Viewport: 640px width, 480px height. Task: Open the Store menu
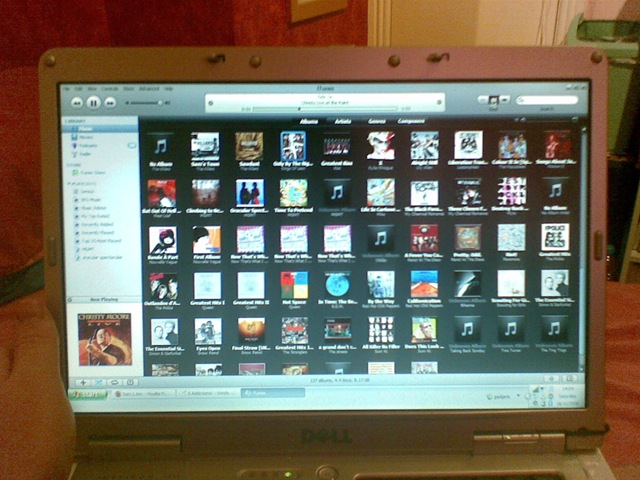pos(129,89)
